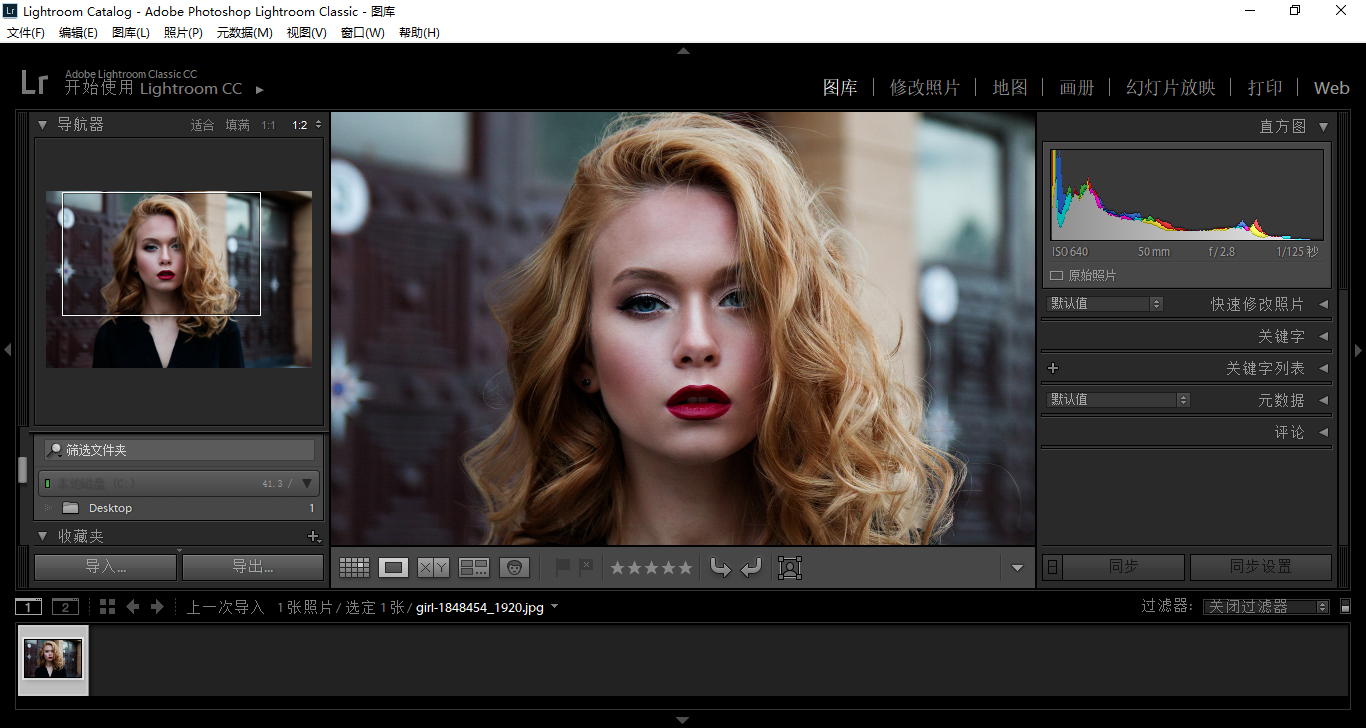Select the Loupe view icon
The width and height of the screenshot is (1366, 728).
pos(394,568)
